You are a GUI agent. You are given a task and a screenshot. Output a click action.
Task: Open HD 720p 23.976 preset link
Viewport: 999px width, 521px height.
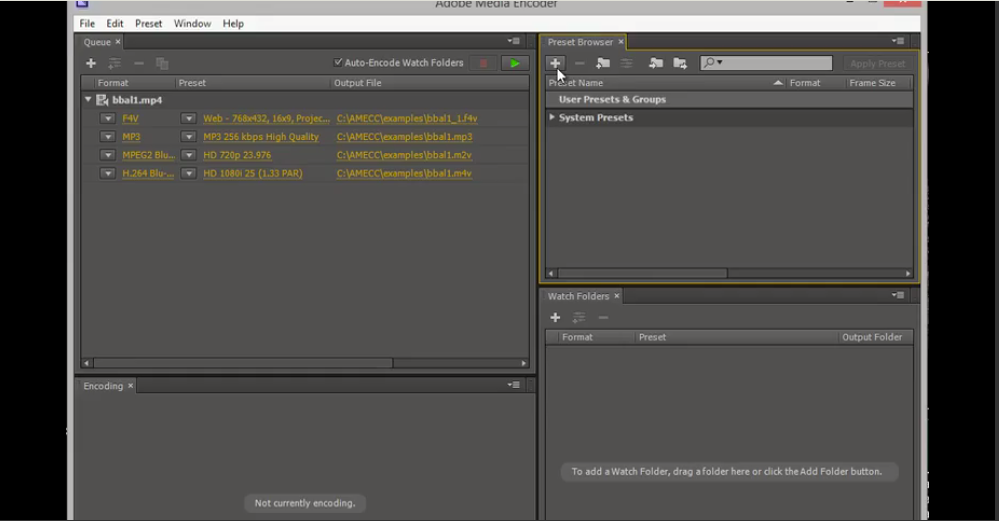[x=237, y=155]
